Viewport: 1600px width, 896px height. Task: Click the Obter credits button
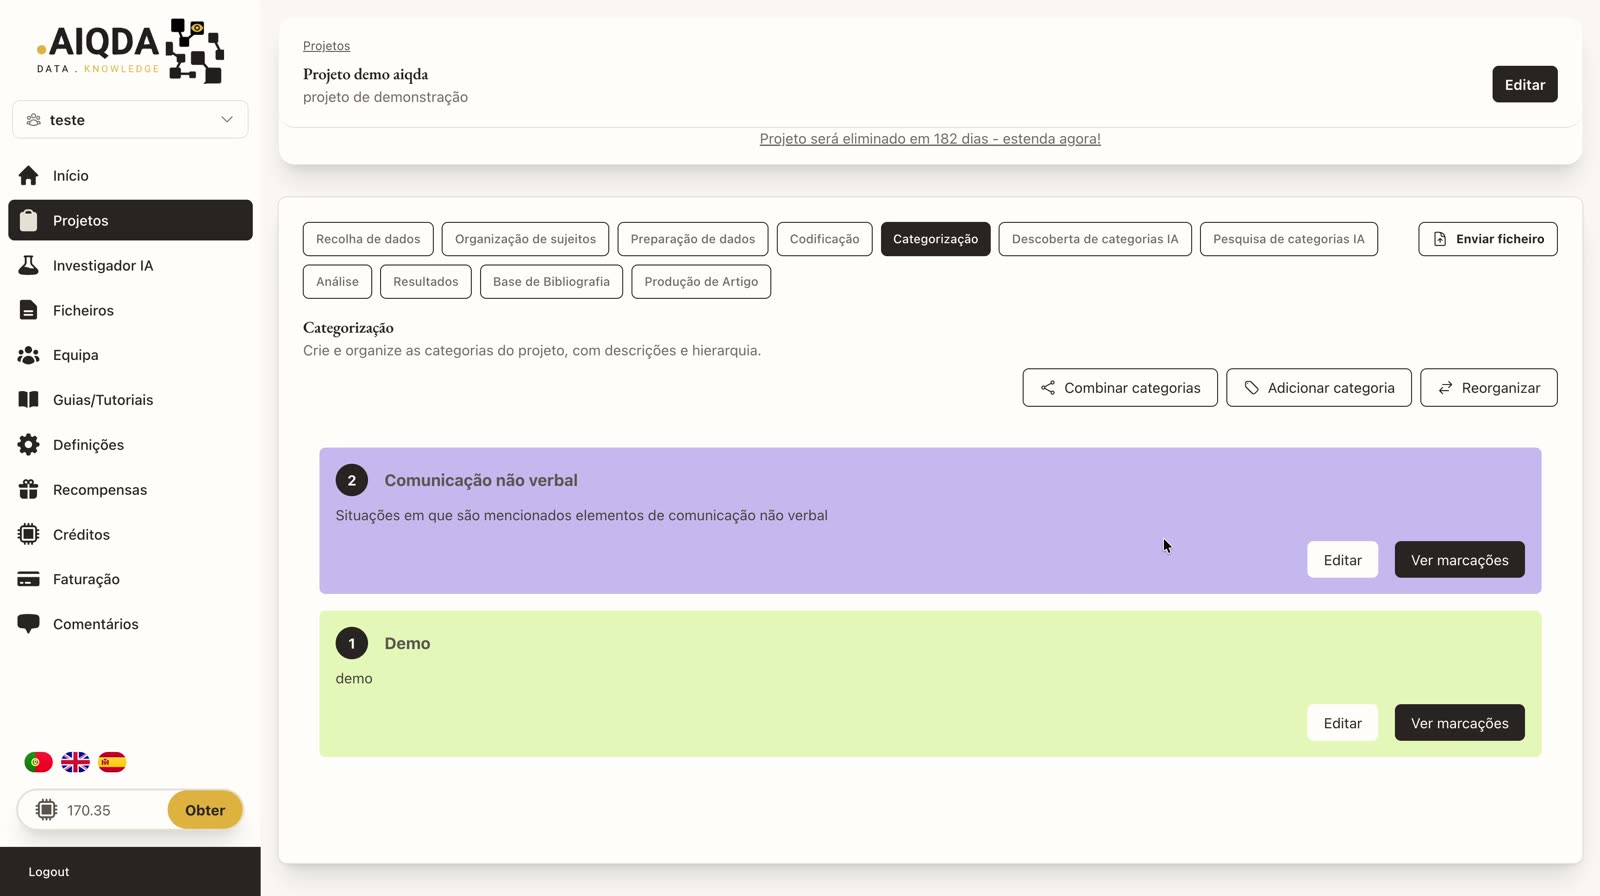pos(205,810)
